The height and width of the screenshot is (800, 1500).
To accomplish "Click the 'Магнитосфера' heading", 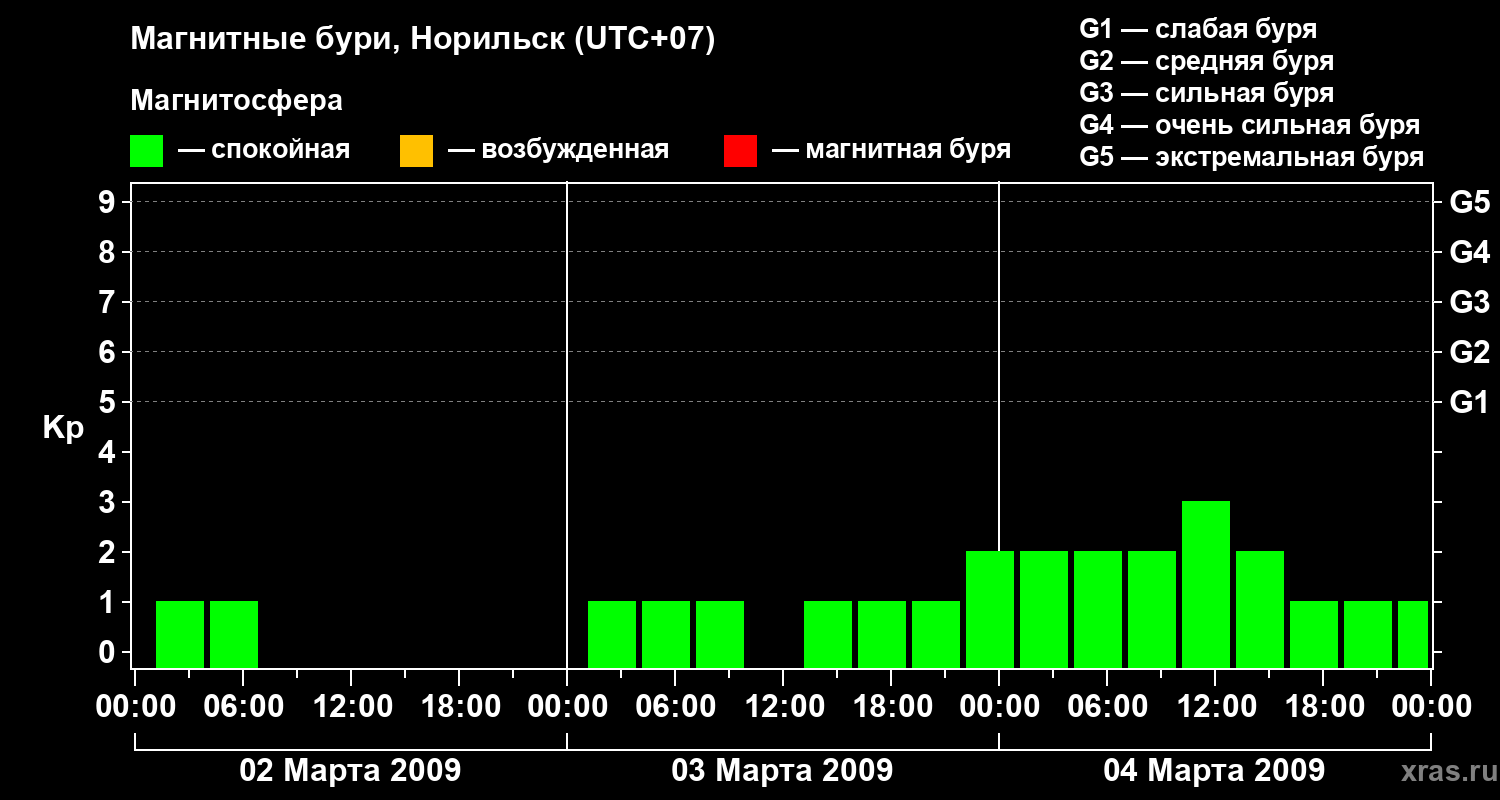I will tap(236, 101).
